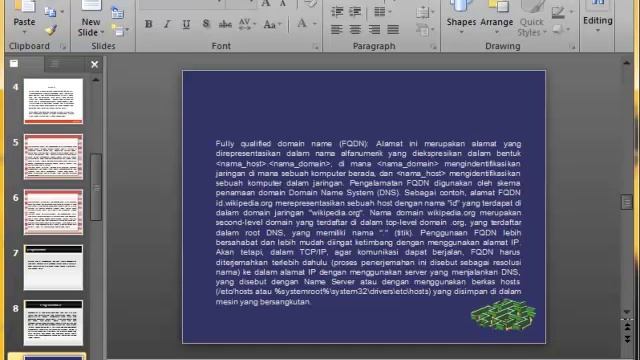Align text right
Screen dimensions: 640x360
pyautogui.click(x=374, y=29)
